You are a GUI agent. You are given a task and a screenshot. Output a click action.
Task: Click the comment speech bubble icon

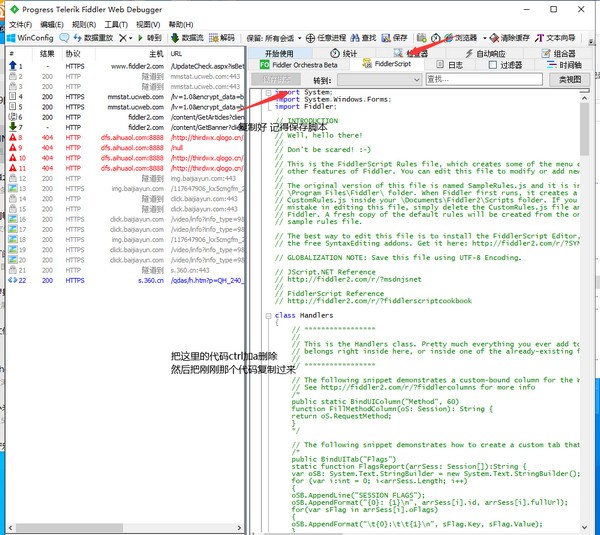[x=65, y=37]
